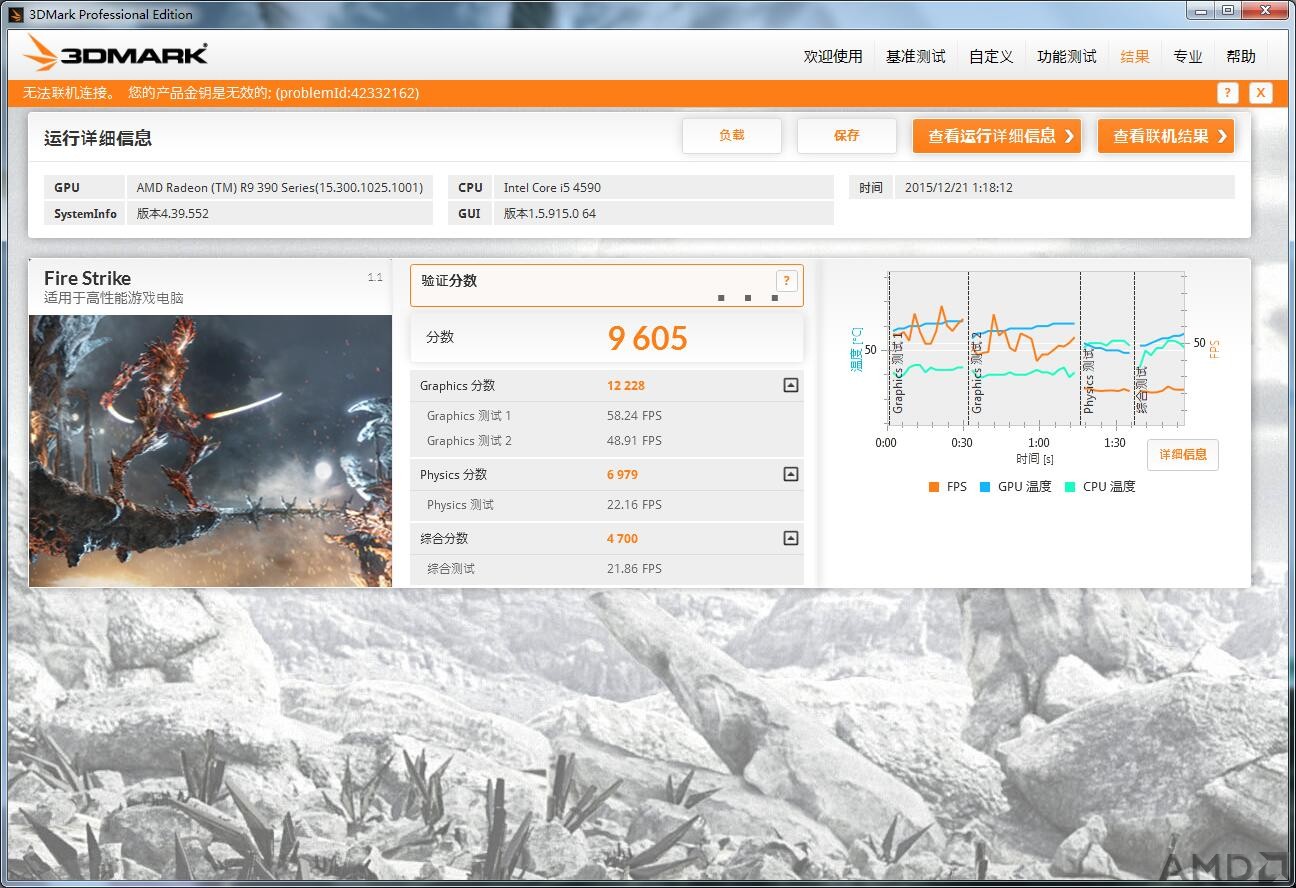
Task: Click the blue GPU 温度 legend swatch
Action: pyautogui.click(x=985, y=487)
